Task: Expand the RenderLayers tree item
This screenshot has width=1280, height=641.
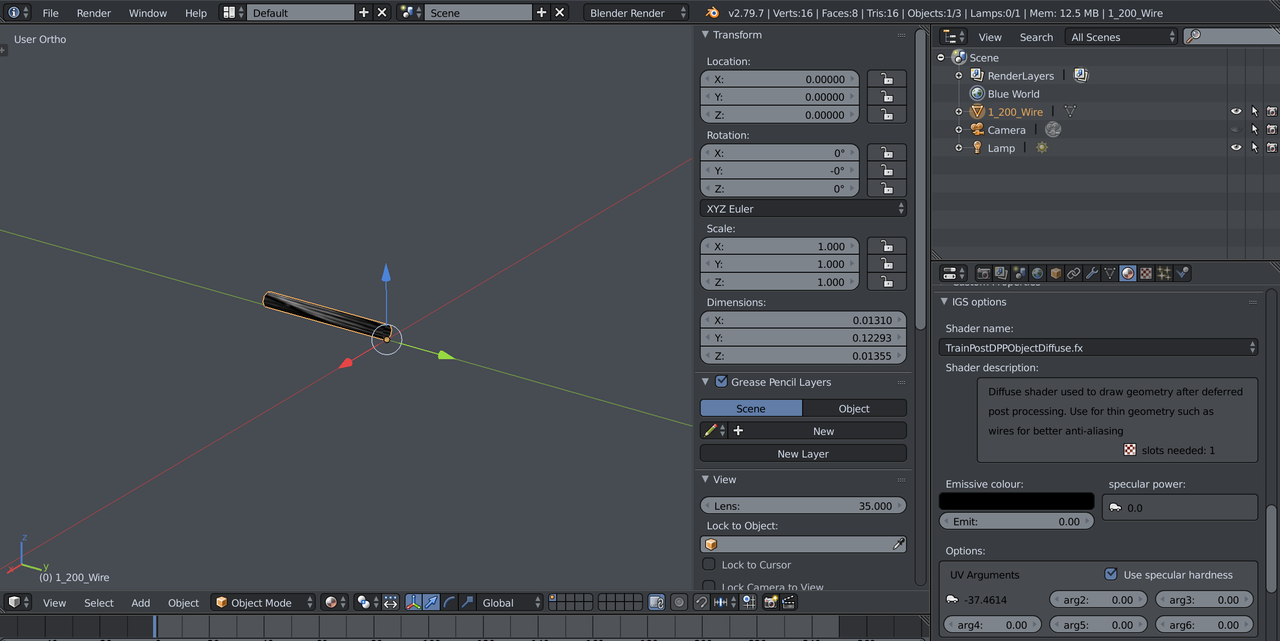Action: coord(959,76)
